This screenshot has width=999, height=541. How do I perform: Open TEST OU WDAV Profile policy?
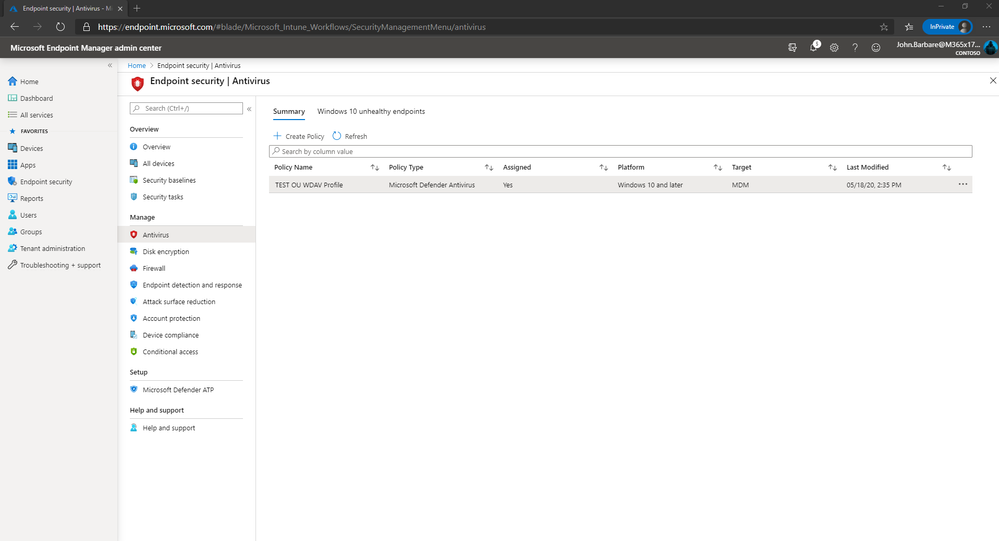pos(308,185)
